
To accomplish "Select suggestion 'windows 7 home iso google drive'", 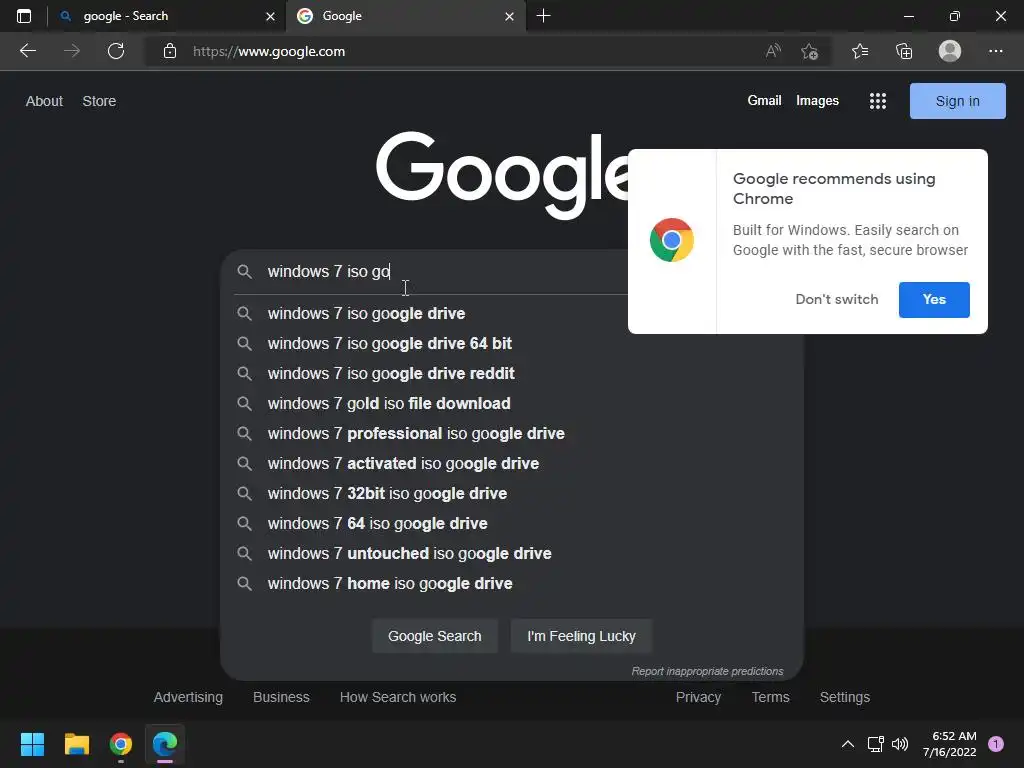I will (x=511, y=584).
